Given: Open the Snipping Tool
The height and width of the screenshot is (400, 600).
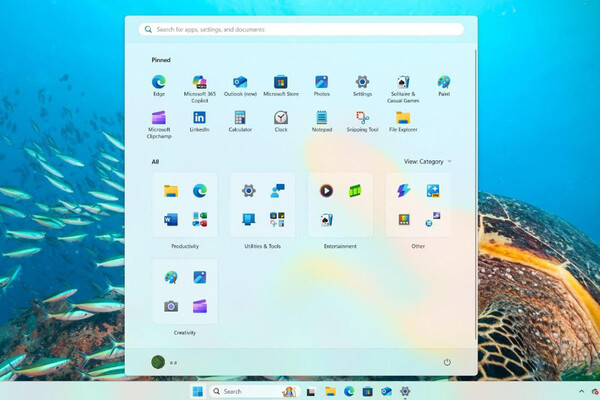Looking at the screenshot, I should (x=362, y=118).
